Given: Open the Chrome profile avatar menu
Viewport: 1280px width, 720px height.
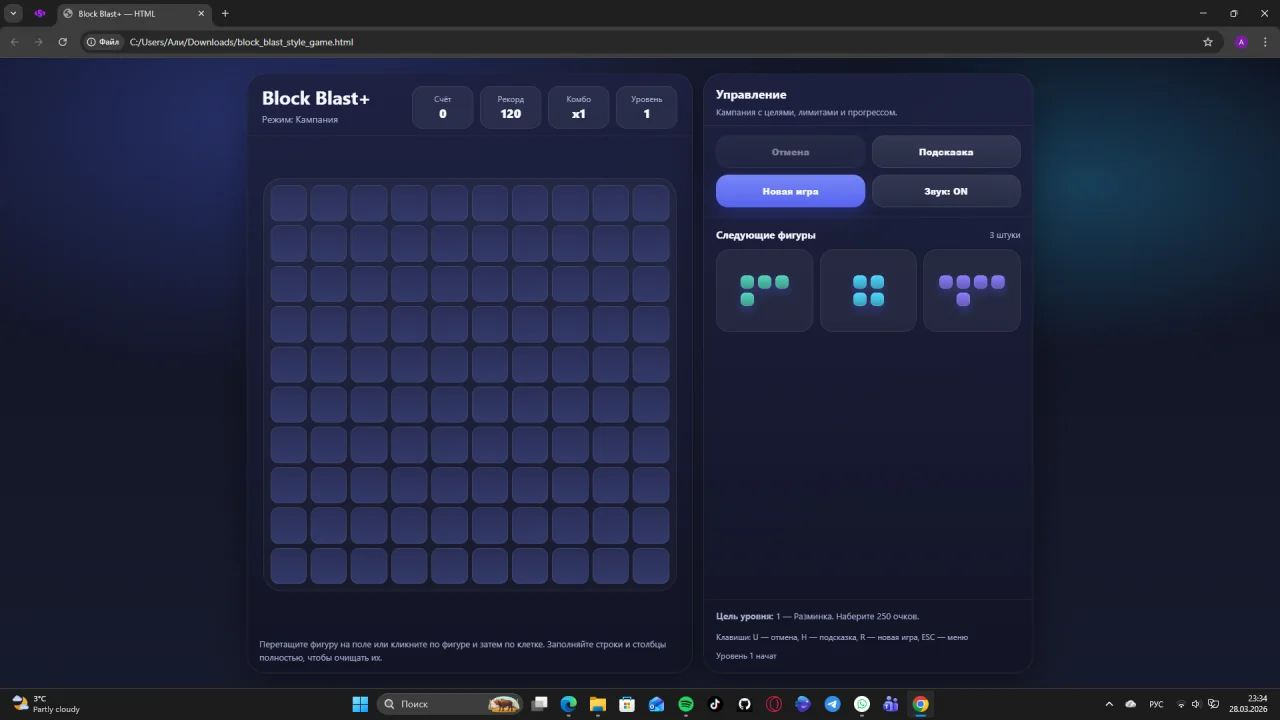Looking at the screenshot, I should [1241, 42].
